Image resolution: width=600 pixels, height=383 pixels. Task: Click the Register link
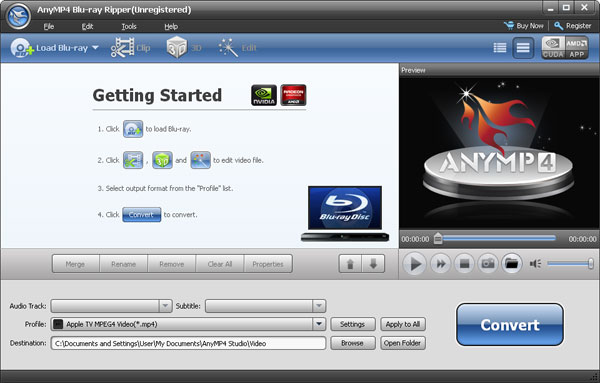pos(572,26)
